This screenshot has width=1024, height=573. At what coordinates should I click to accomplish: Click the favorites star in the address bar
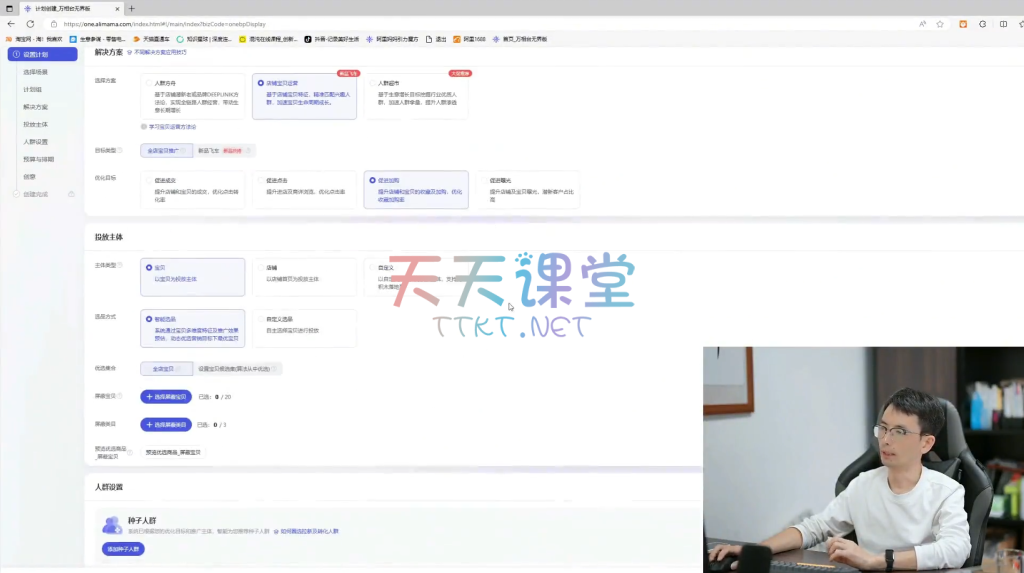point(940,24)
